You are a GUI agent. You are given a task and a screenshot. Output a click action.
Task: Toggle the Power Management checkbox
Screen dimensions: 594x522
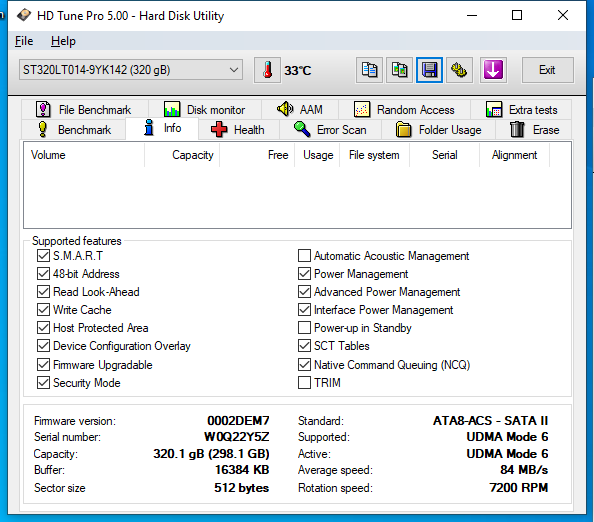point(304,274)
